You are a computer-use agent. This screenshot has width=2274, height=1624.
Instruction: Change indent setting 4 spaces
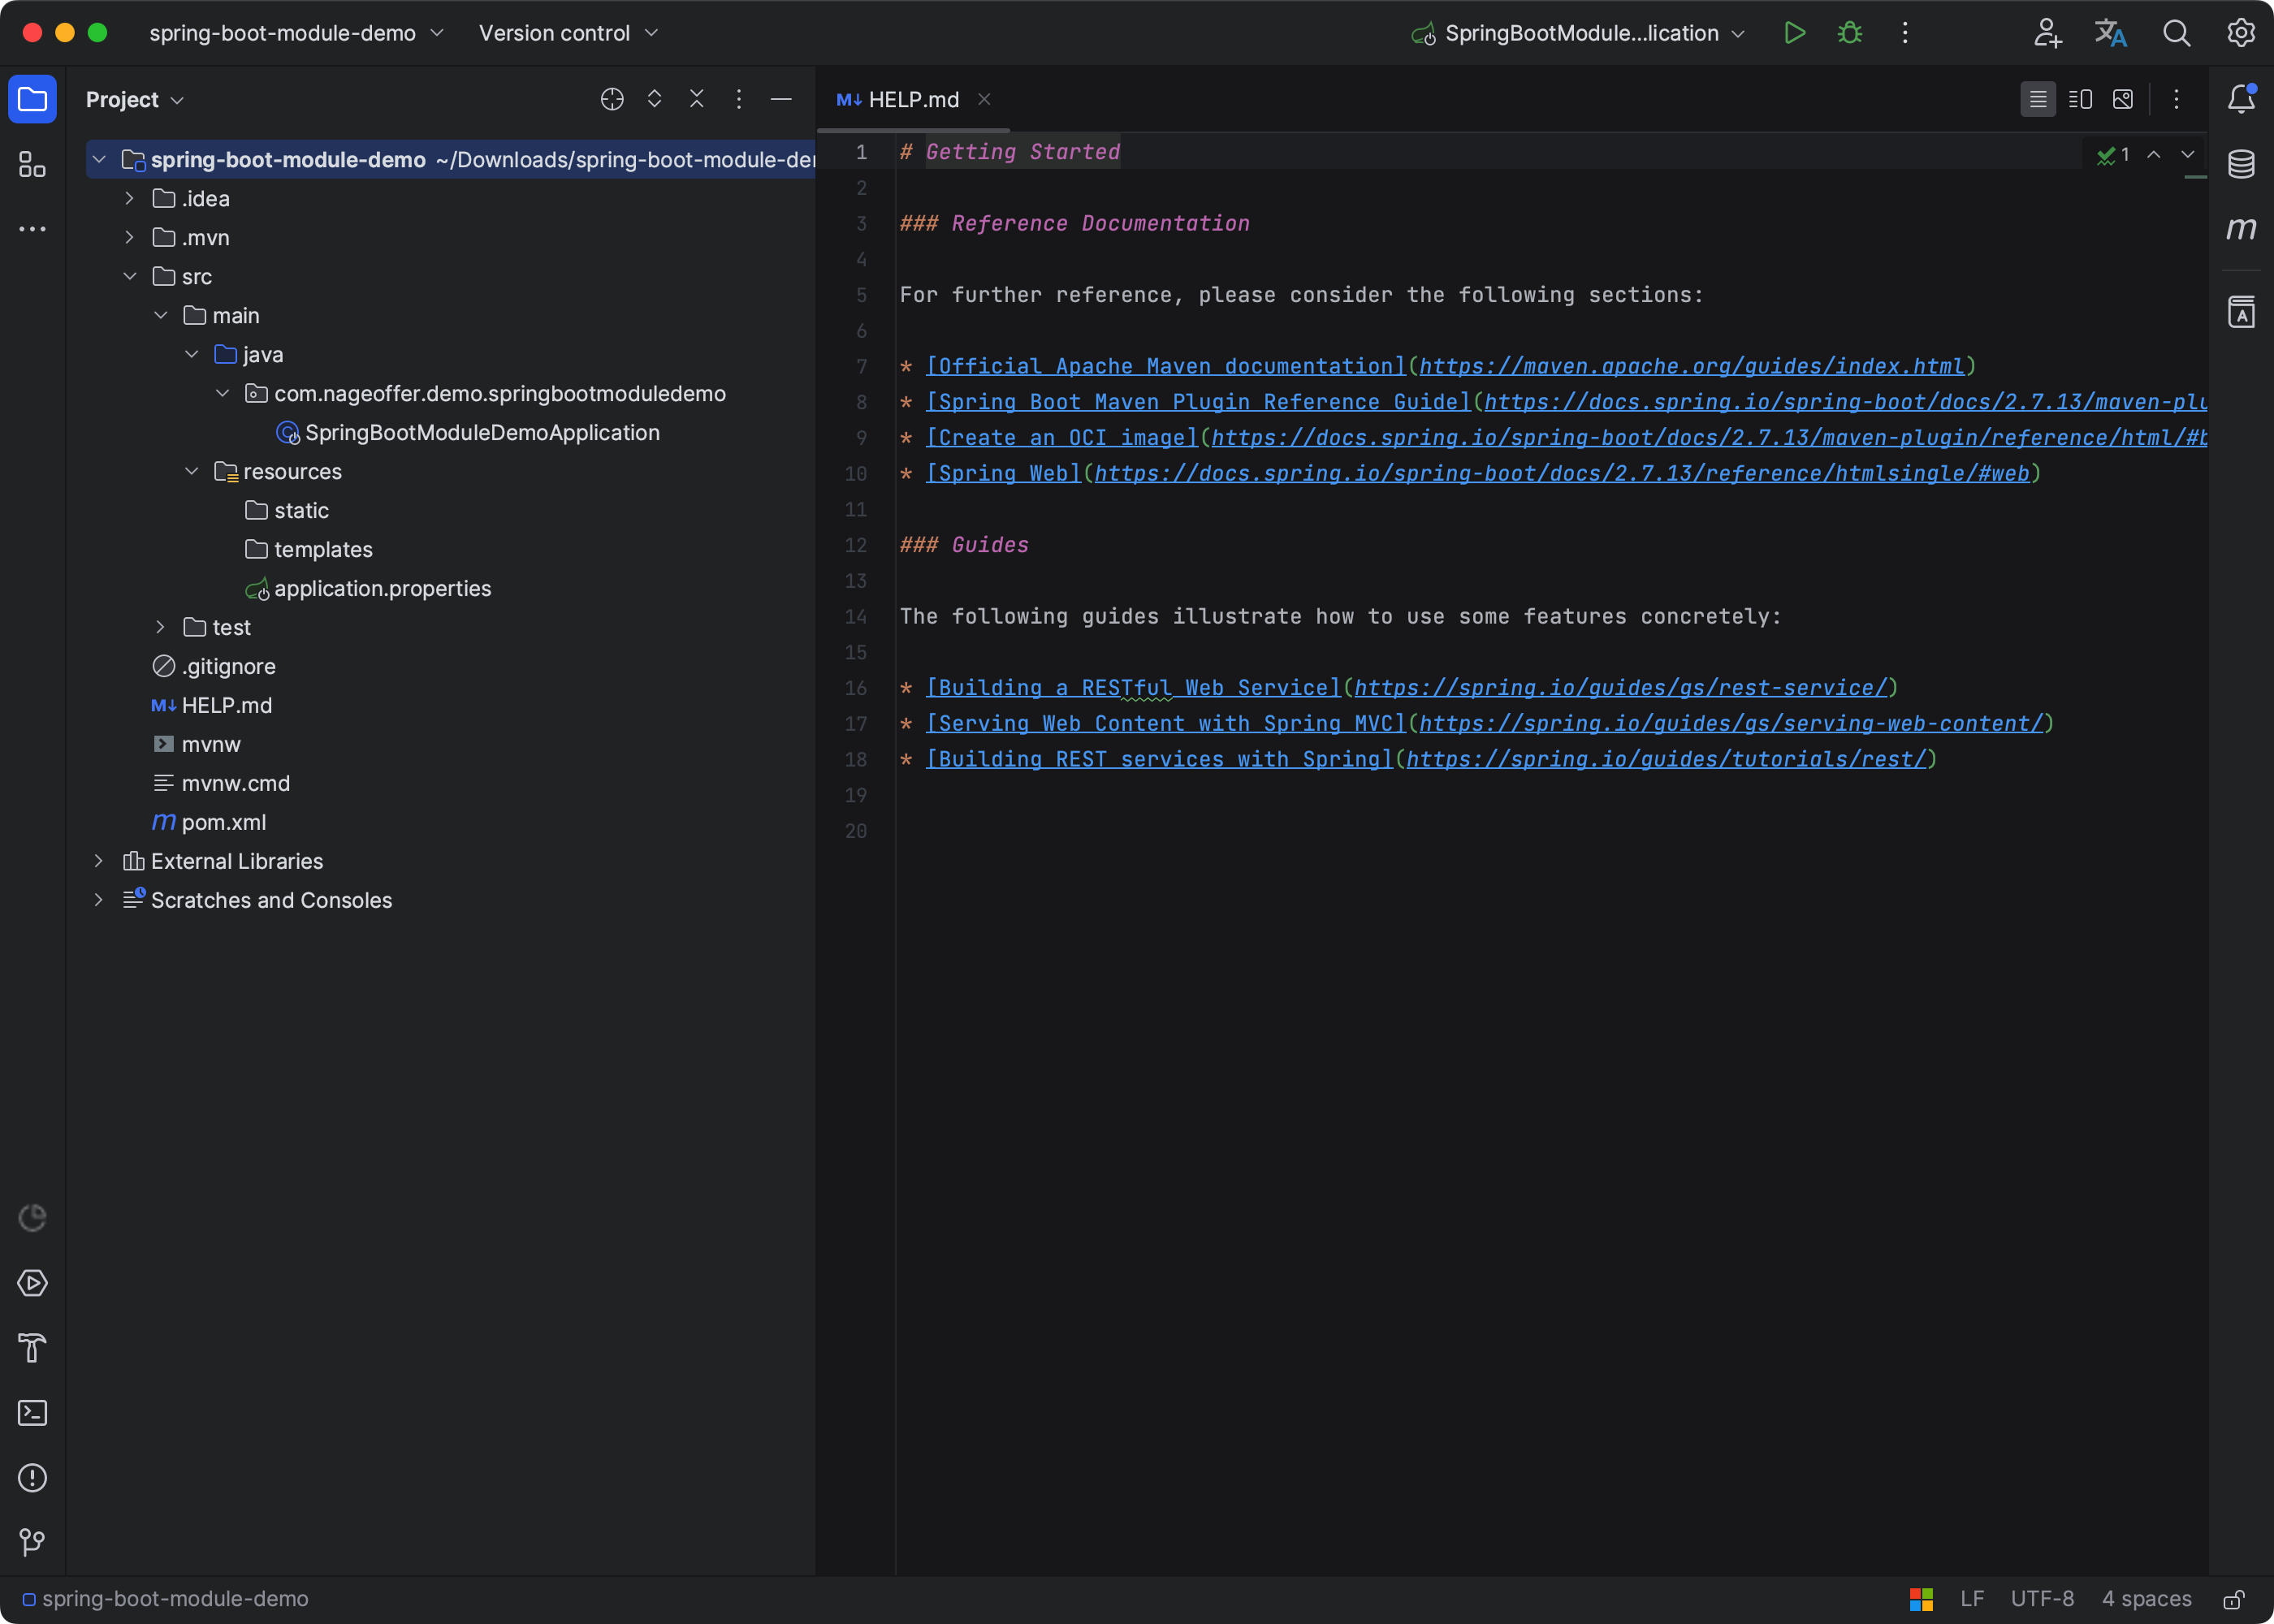[x=2146, y=1599]
